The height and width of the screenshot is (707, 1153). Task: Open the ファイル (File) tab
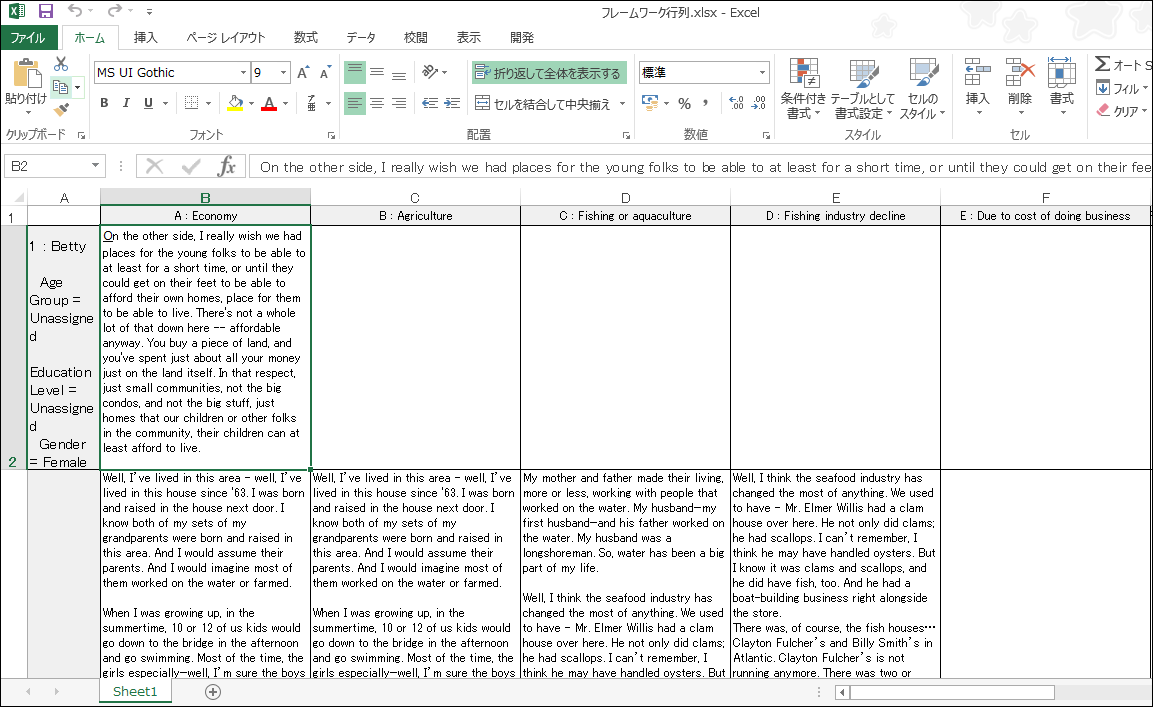pyautogui.click(x=27, y=38)
